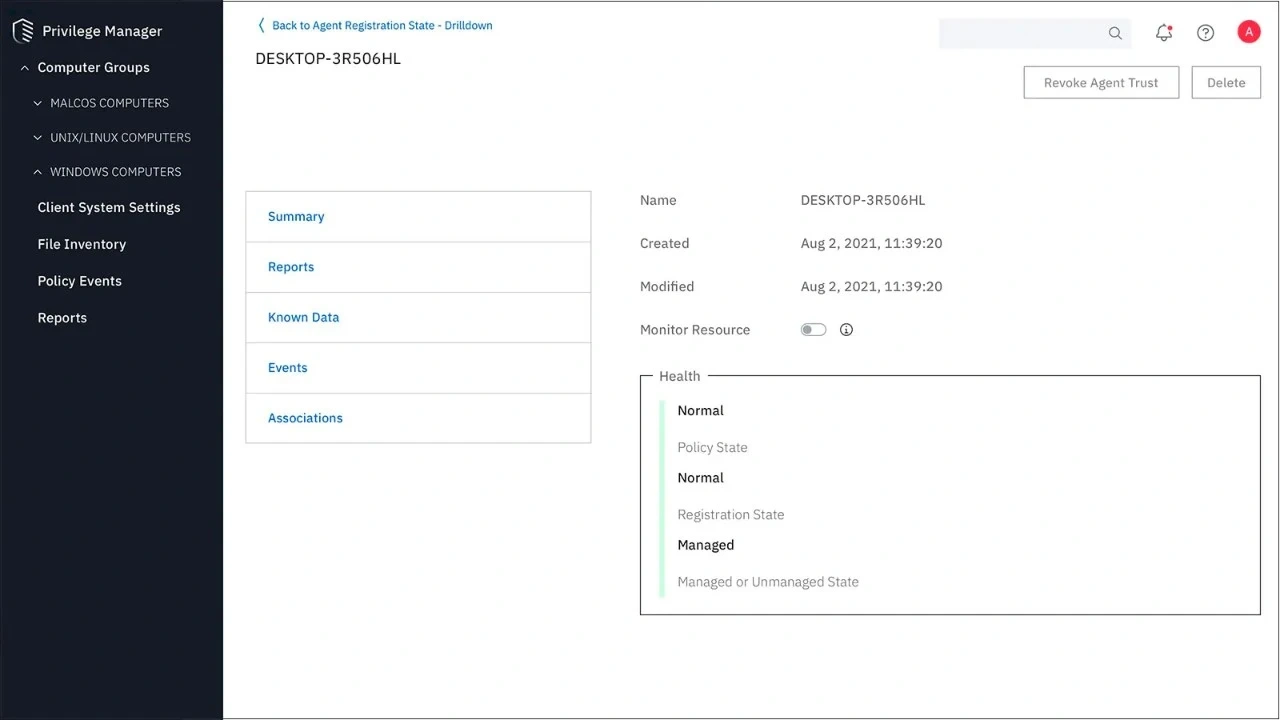Collapse the Computer Groups section
Image resolution: width=1280 pixels, height=720 pixels.
25,68
